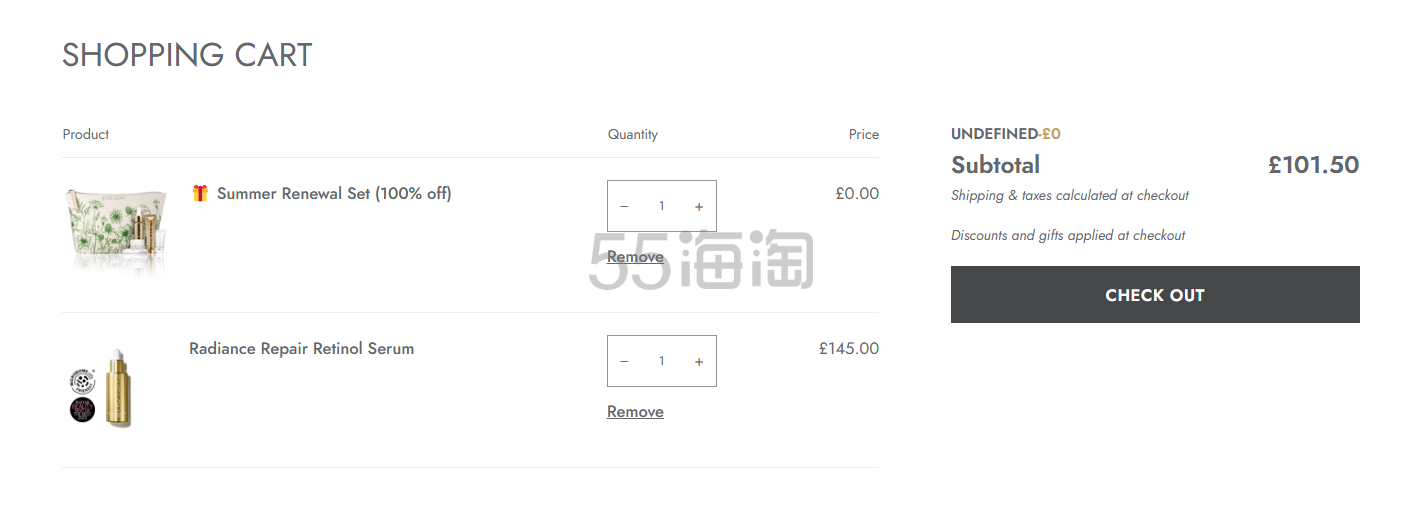Click the gift icon beside Summer Renewal Set

coord(200,193)
